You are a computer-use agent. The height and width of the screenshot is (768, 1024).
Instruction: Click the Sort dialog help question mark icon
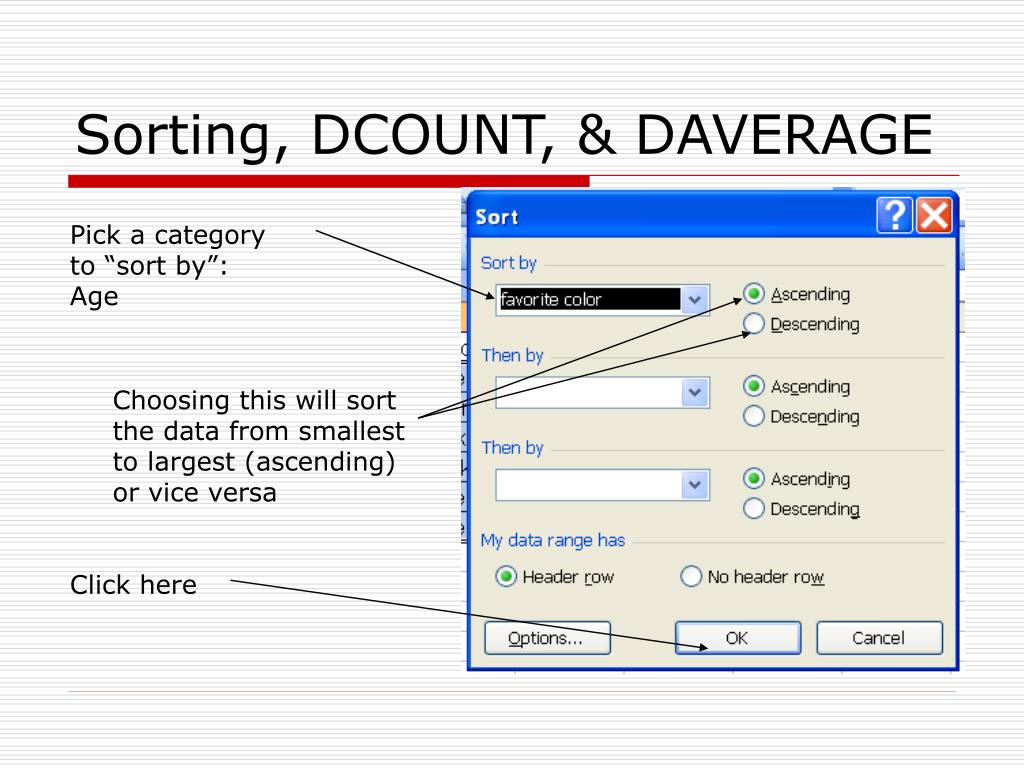tap(894, 215)
